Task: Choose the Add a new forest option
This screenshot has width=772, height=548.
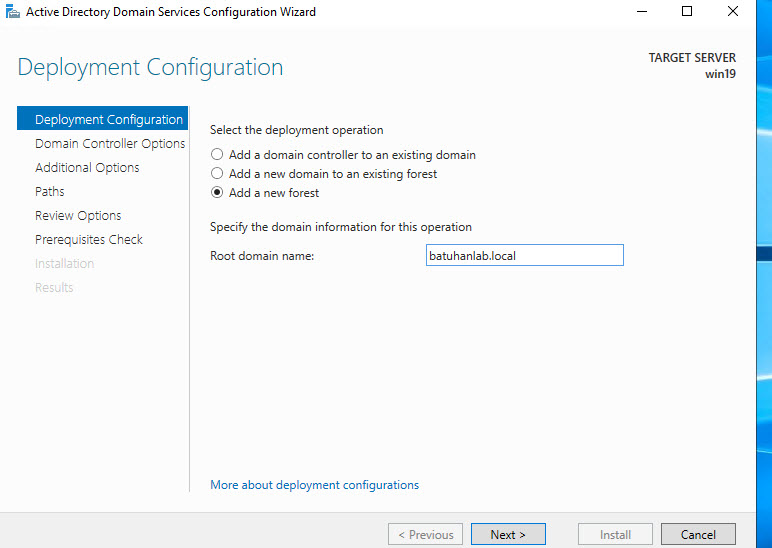Action: coord(217,193)
